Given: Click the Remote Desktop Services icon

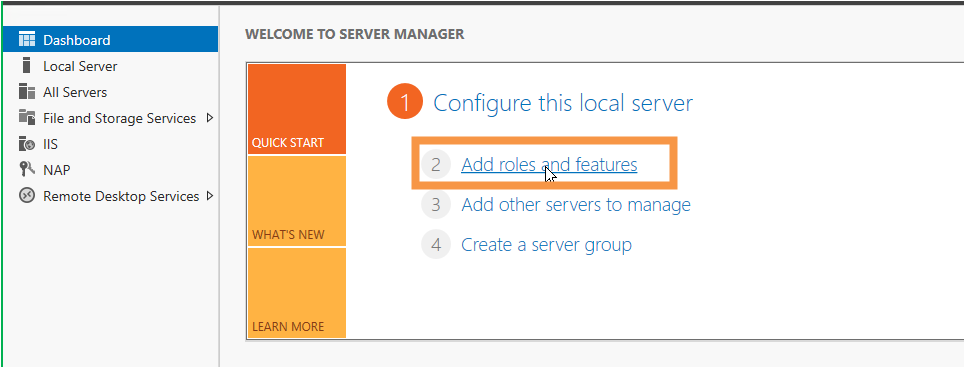Looking at the screenshot, I should 27,196.
